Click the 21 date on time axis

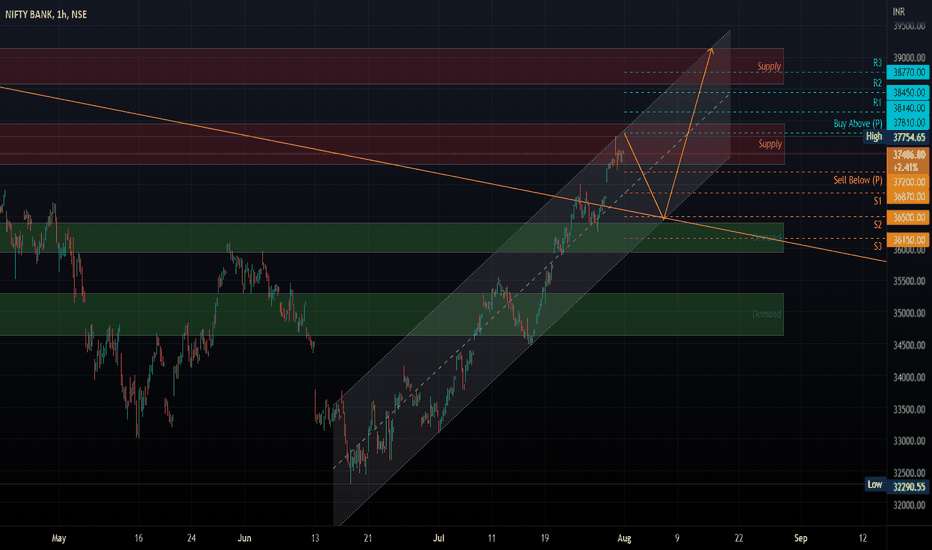point(368,538)
